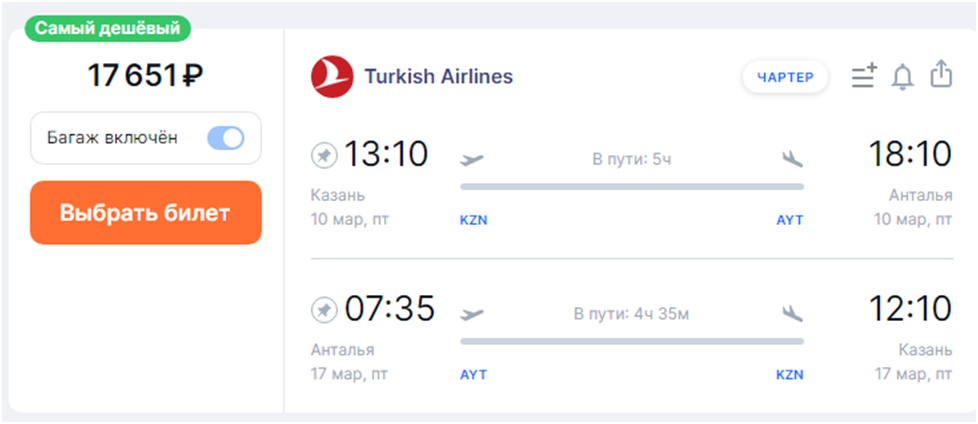The image size is (978, 424).
Task: Click the AYT arrival code on outbound
Action: pos(790,220)
